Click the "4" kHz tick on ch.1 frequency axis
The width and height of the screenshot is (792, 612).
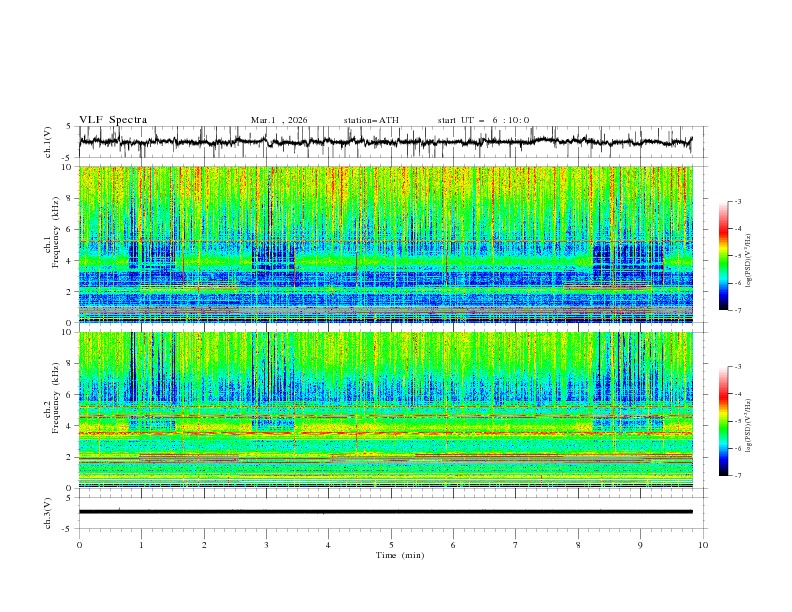(70, 261)
